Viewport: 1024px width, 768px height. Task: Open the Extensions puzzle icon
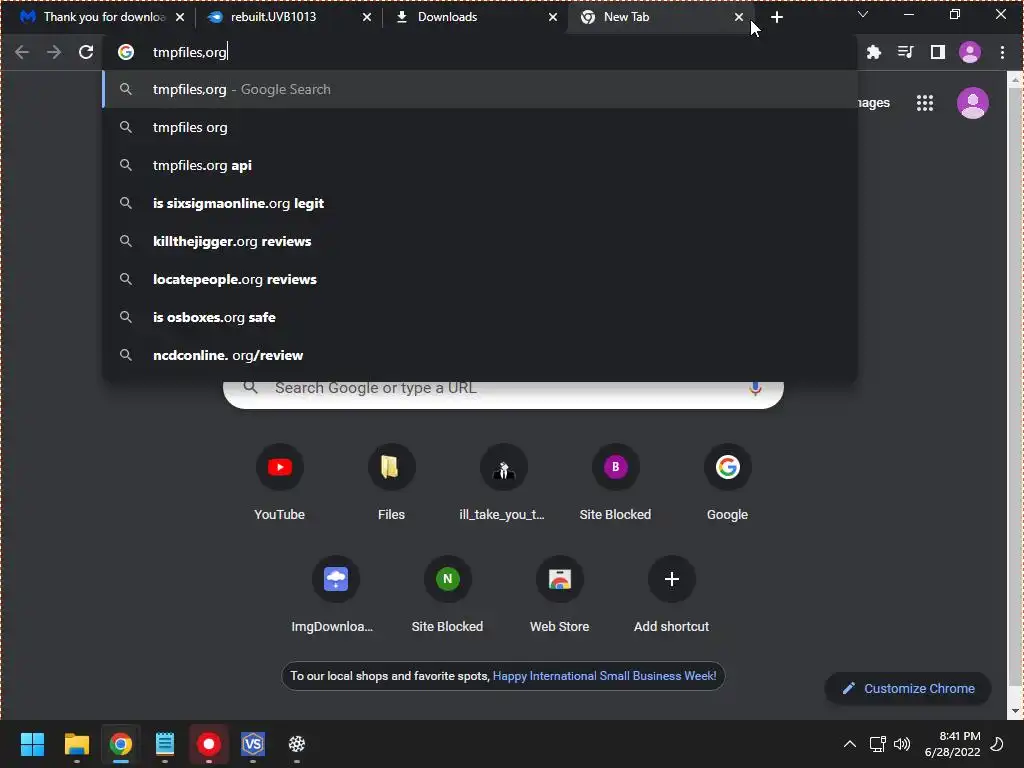(x=873, y=52)
